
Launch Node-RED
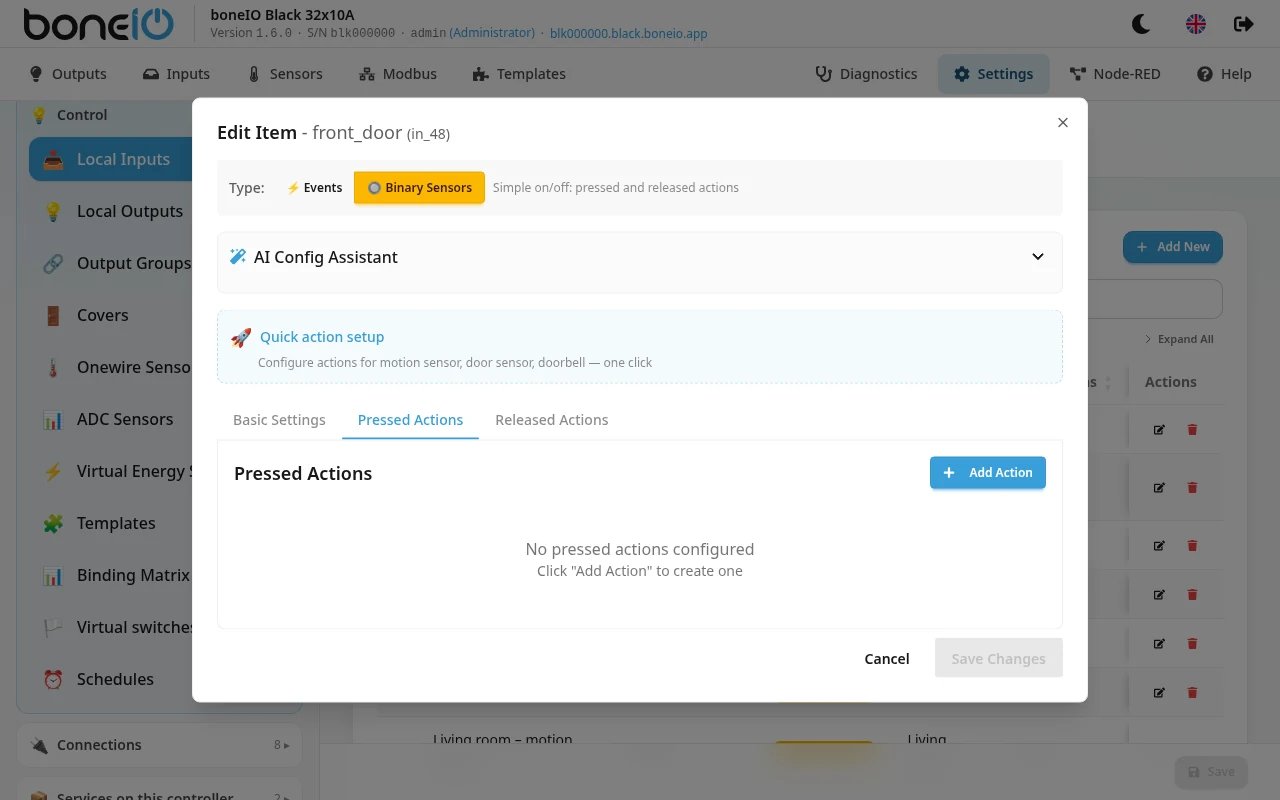click(x=1115, y=74)
